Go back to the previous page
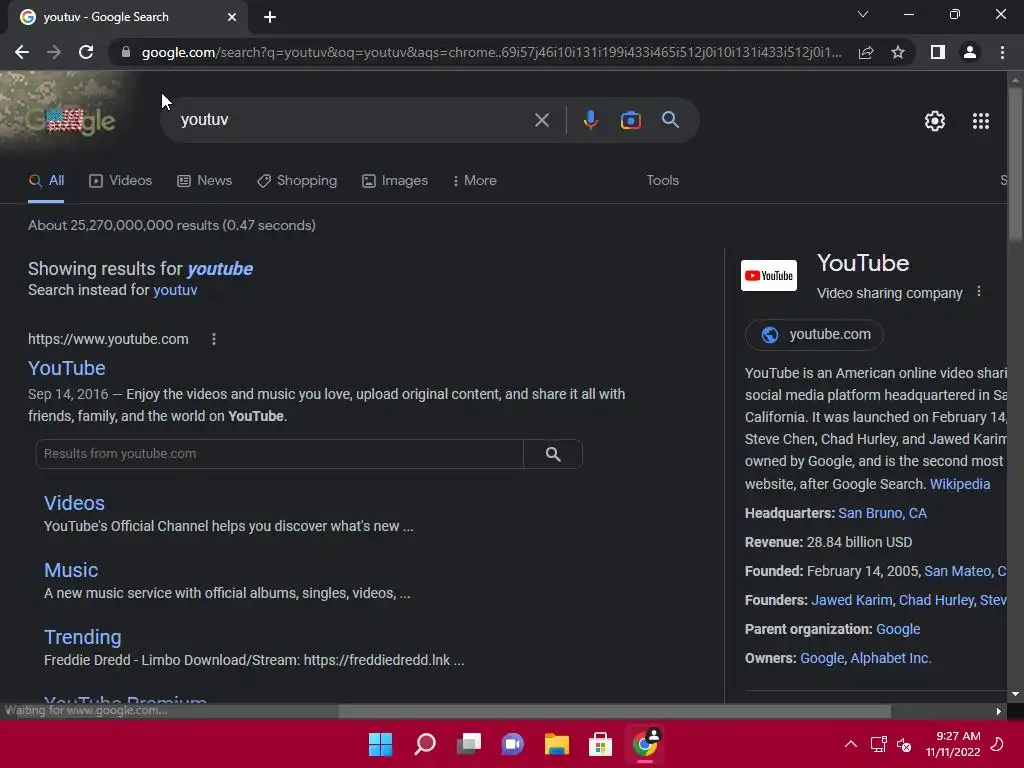The image size is (1024, 768). [22, 52]
